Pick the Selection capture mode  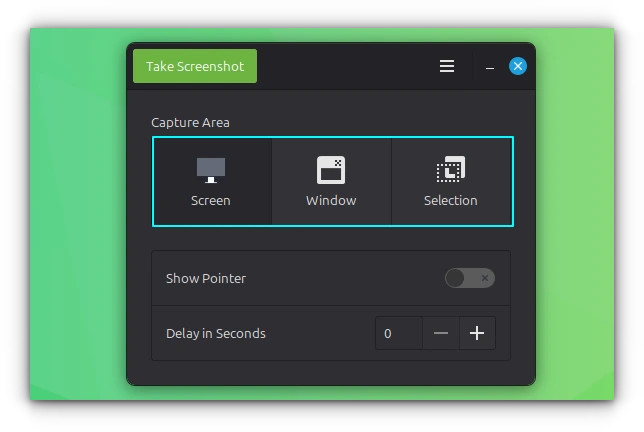click(x=452, y=181)
